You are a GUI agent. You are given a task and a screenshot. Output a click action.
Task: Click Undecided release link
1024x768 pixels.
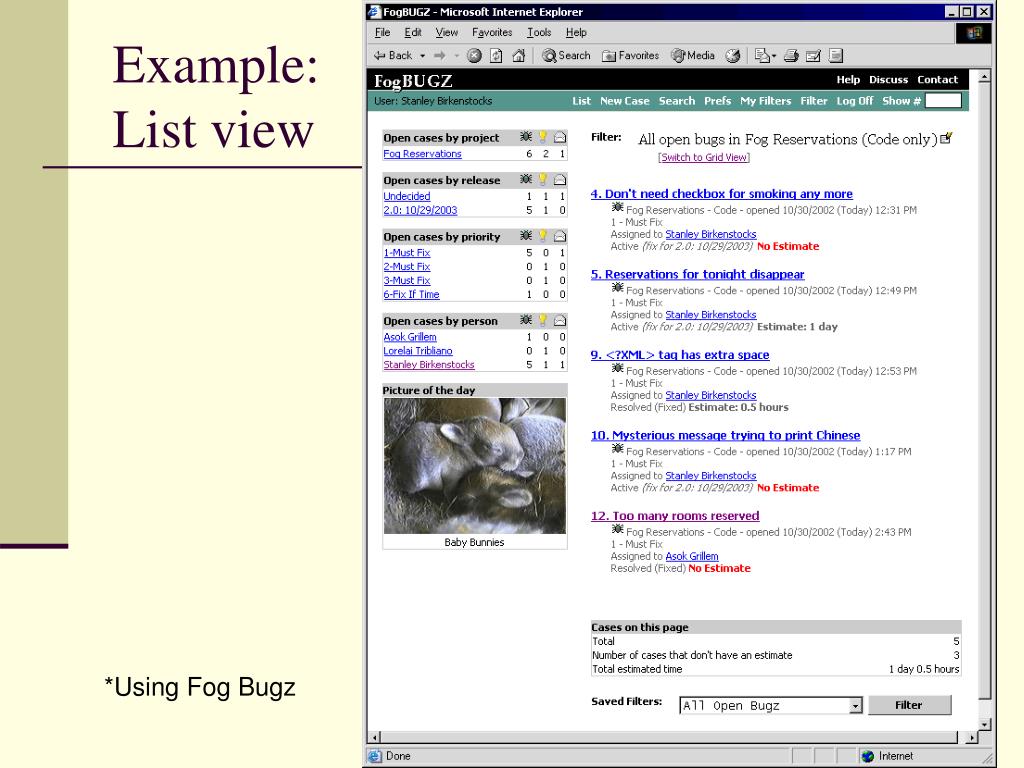tap(407, 196)
